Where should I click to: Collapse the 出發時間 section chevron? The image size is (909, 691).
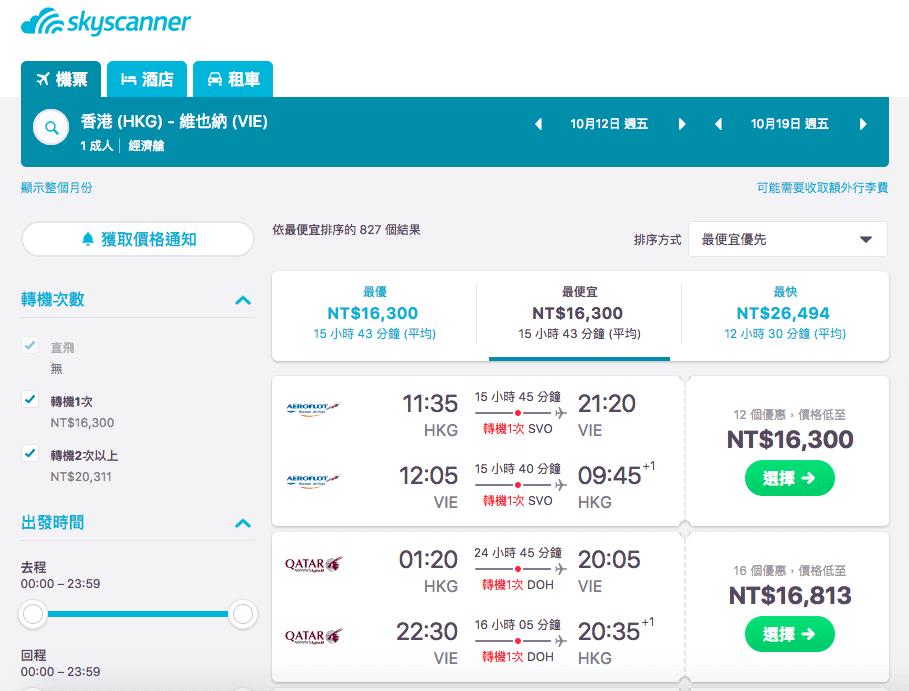tap(243, 523)
